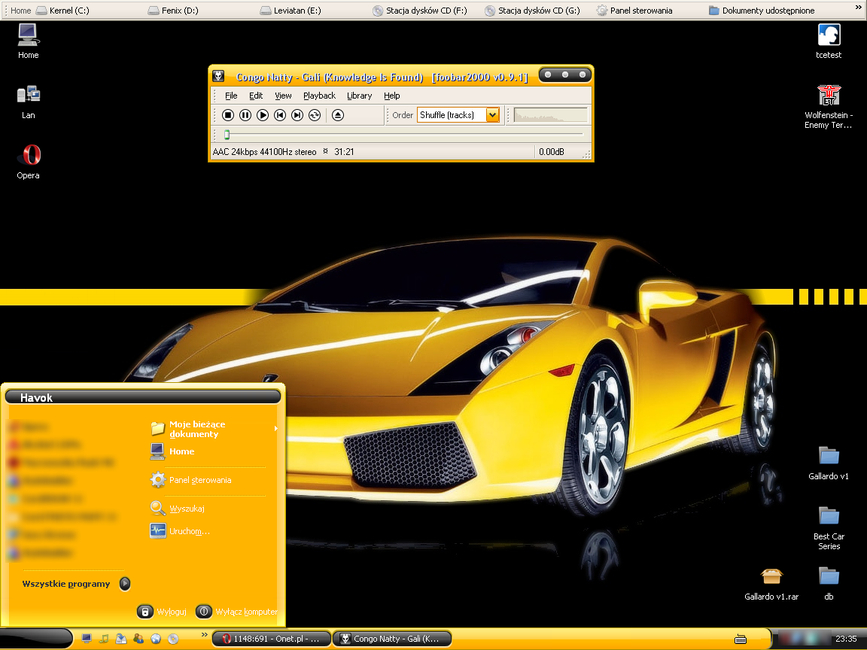This screenshot has width=867, height=650.
Task: Open the View menu in foobar2000
Action: coord(283,96)
